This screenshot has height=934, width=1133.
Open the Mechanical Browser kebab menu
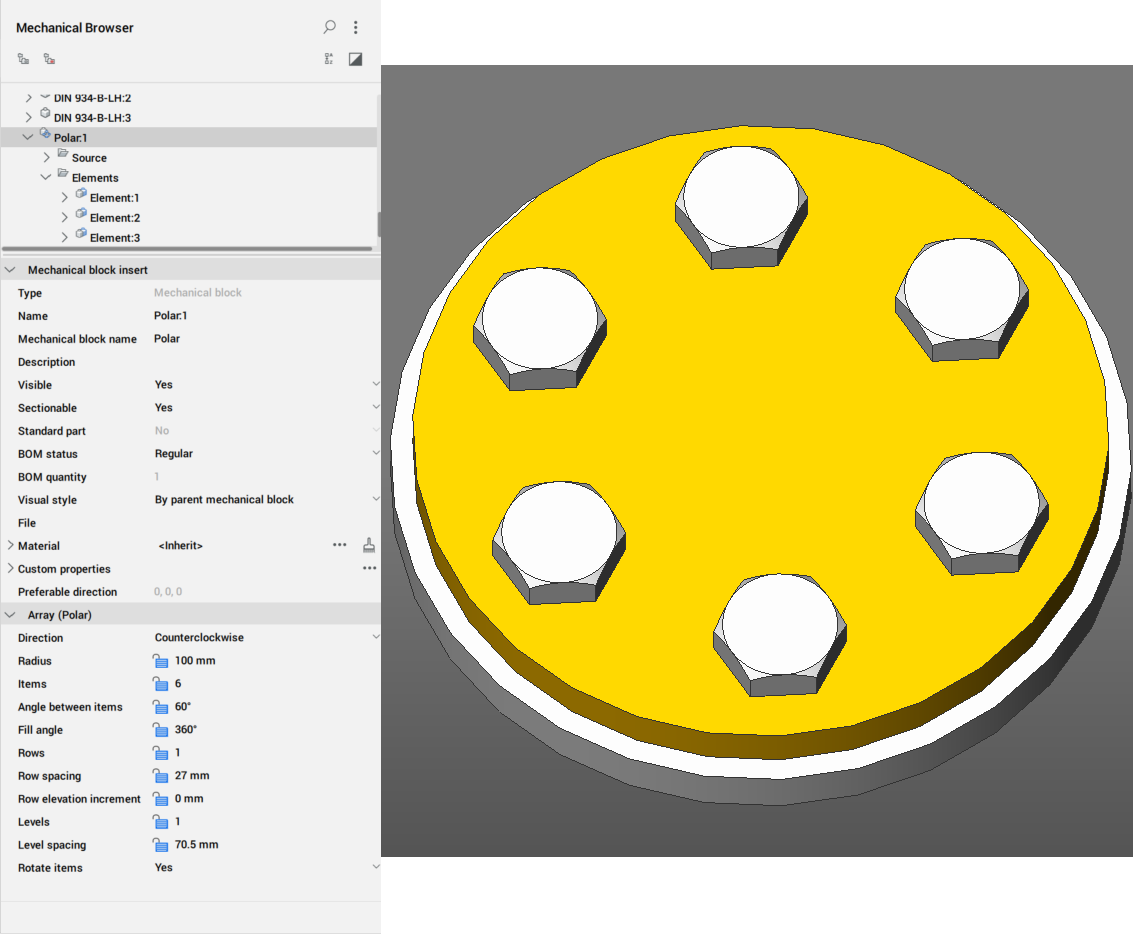pyautogui.click(x=356, y=28)
